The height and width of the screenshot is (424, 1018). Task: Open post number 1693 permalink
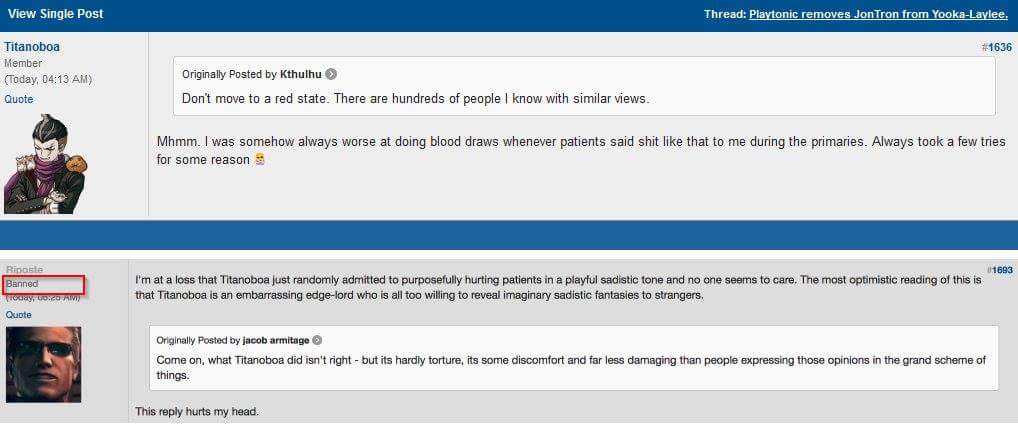click(x=999, y=270)
